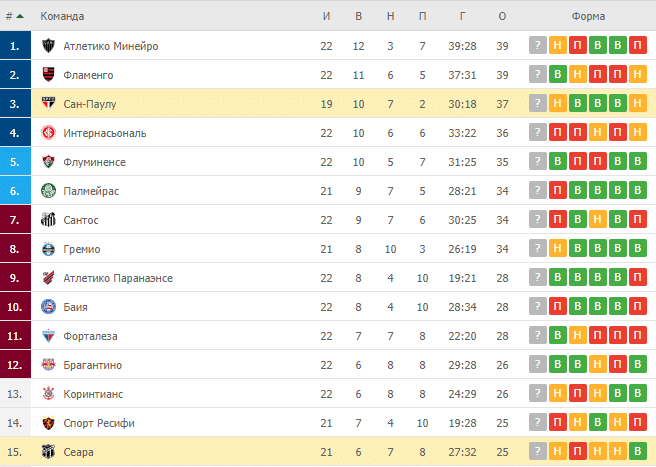
Task: Open the Флуминенсе team link
Action: (95, 162)
